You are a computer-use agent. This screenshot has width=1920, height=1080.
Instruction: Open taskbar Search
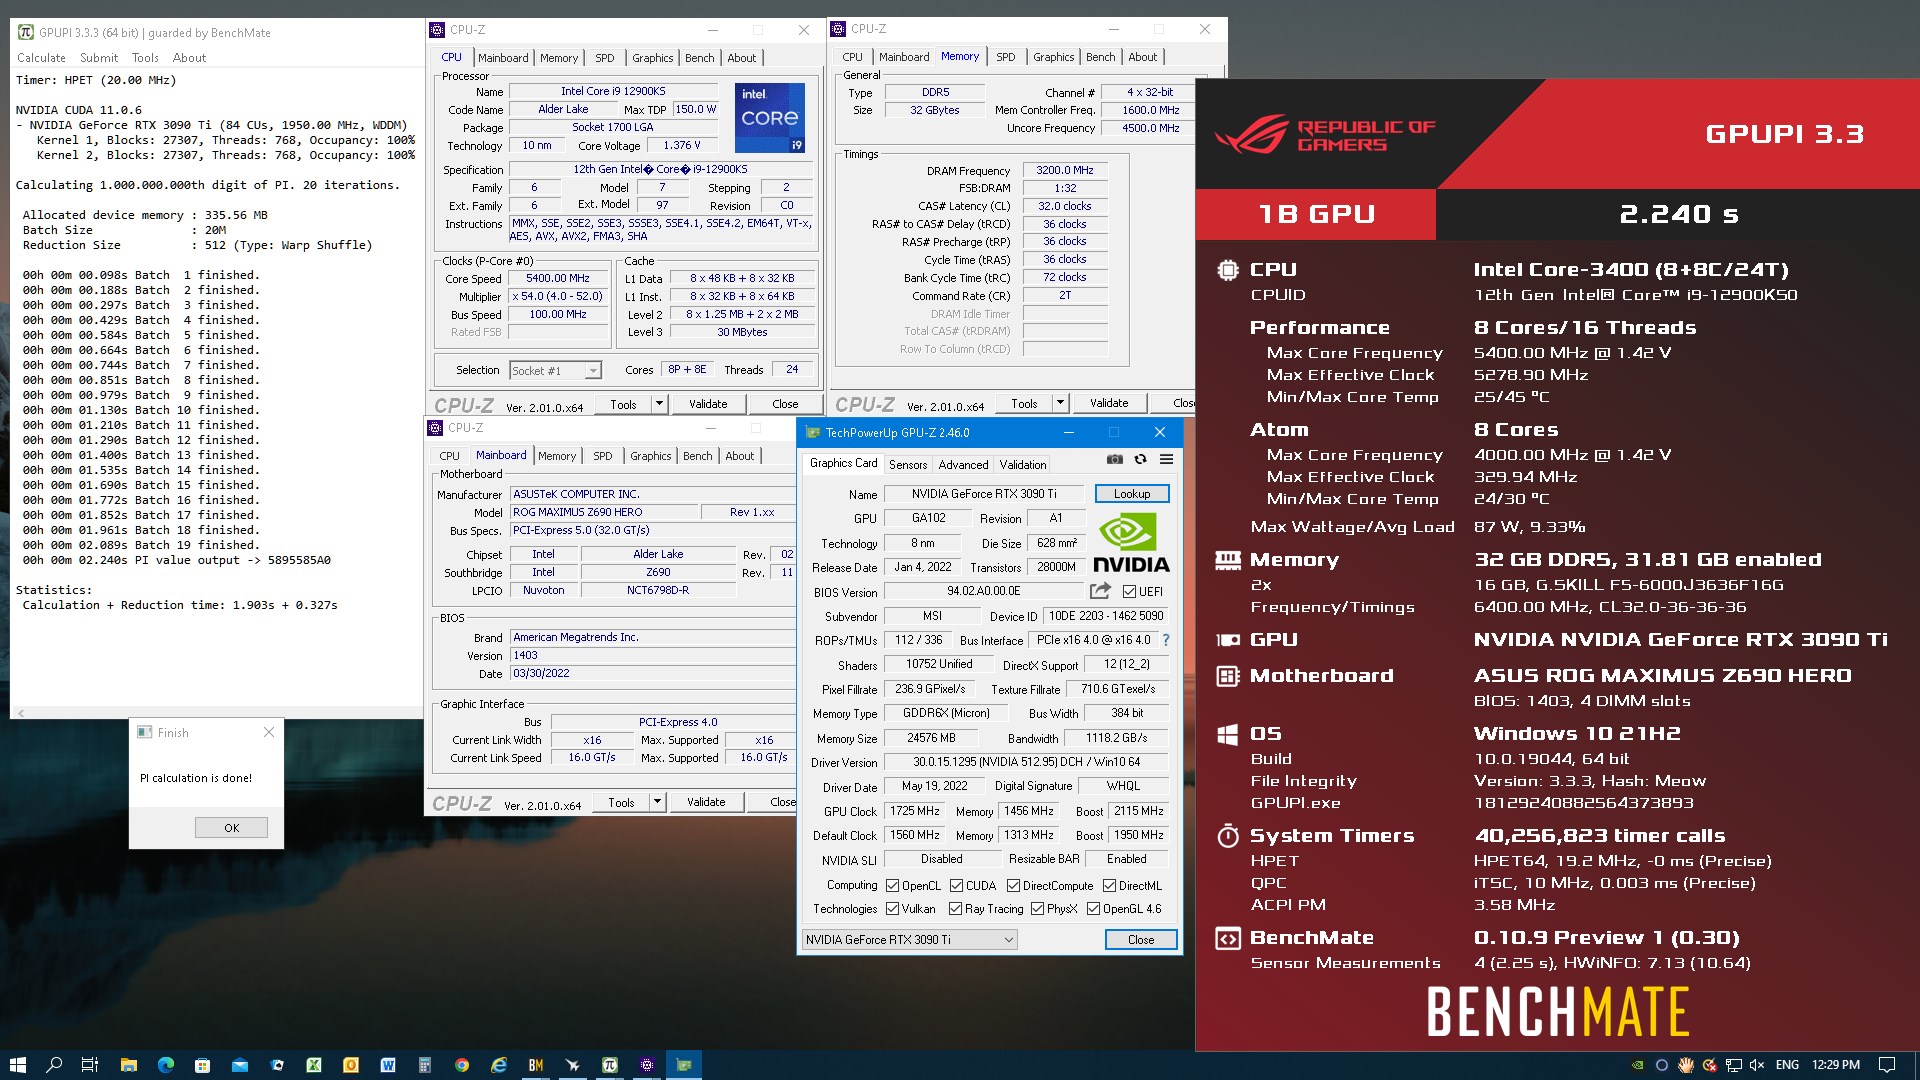54,1065
